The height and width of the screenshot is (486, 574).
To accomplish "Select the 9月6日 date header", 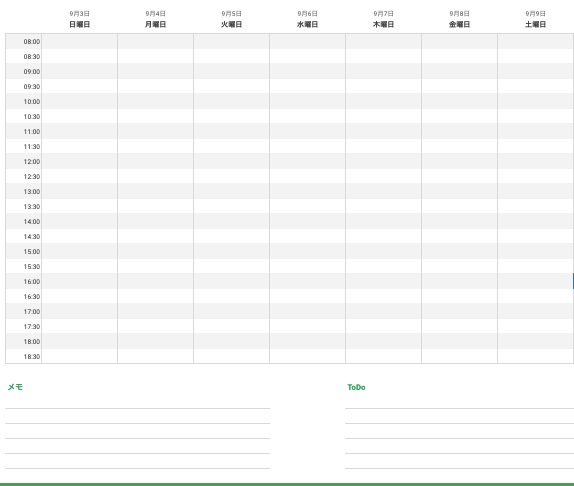I will point(308,14).
